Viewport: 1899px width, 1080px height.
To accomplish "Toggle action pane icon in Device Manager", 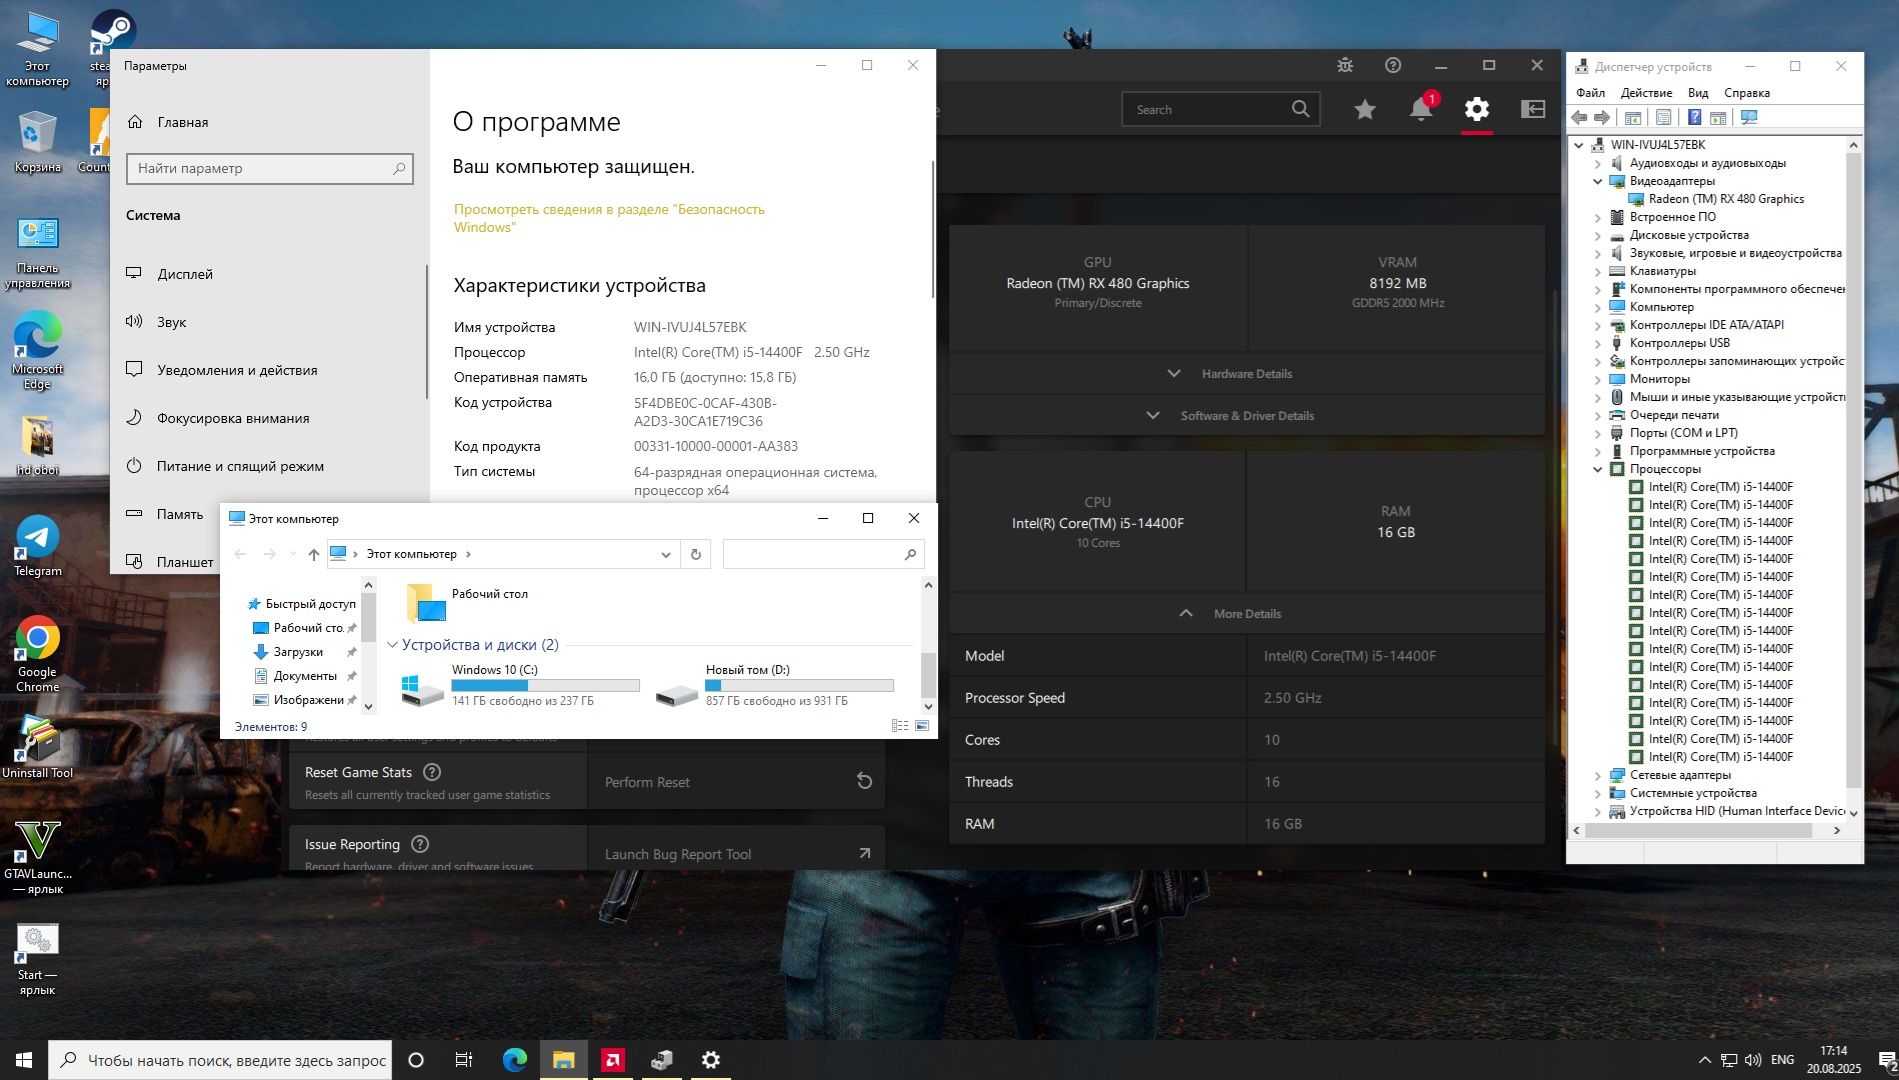I will click(1718, 118).
